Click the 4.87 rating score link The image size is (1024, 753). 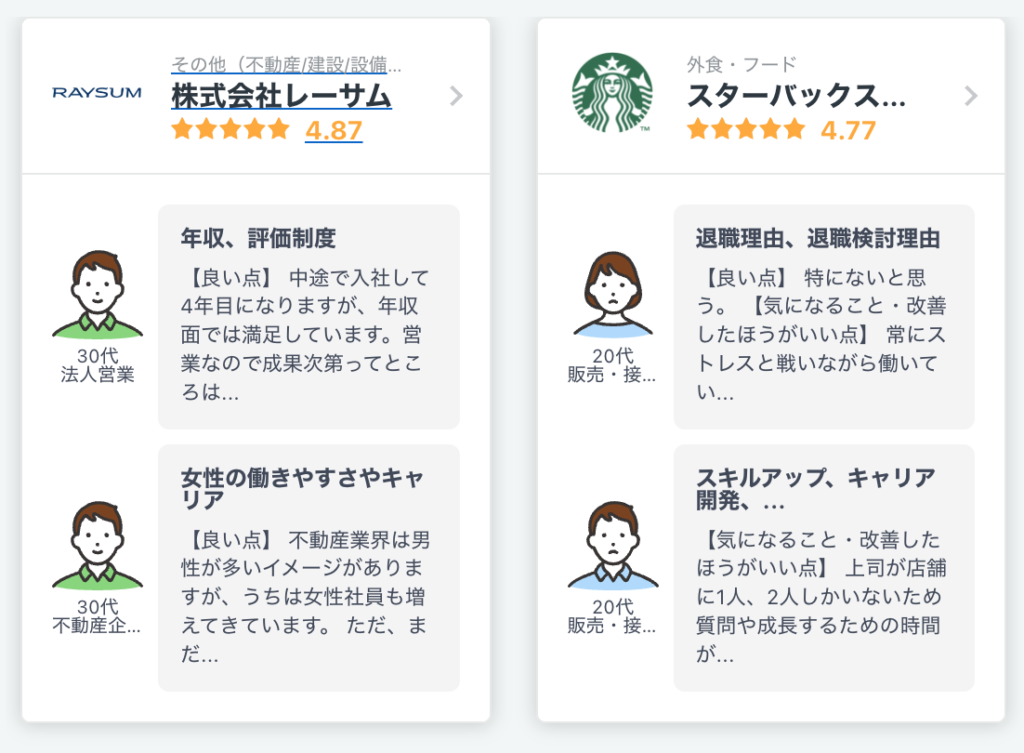334,130
